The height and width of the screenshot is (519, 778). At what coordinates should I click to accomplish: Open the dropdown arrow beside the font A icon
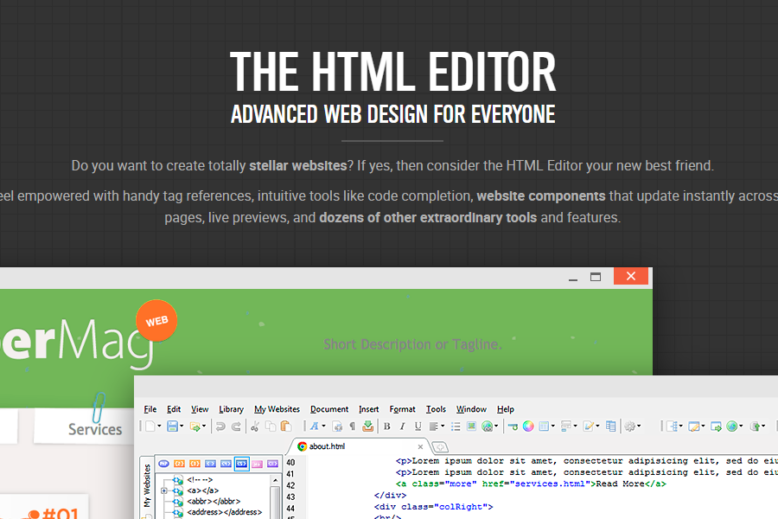[x=324, y=426]
